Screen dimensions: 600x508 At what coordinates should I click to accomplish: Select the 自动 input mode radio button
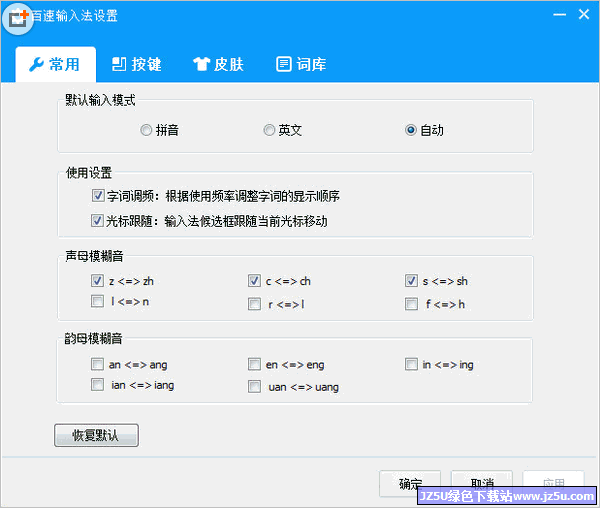(411, 130)
